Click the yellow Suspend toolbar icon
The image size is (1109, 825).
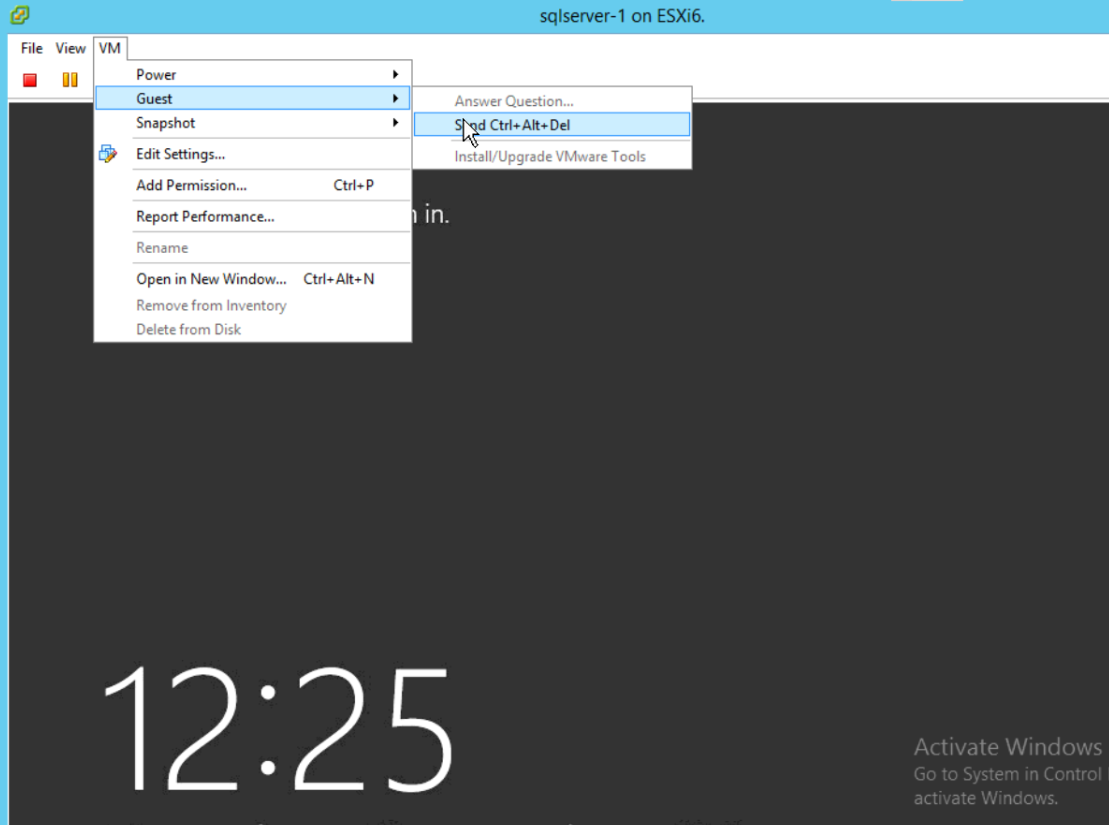pos(70,80)
